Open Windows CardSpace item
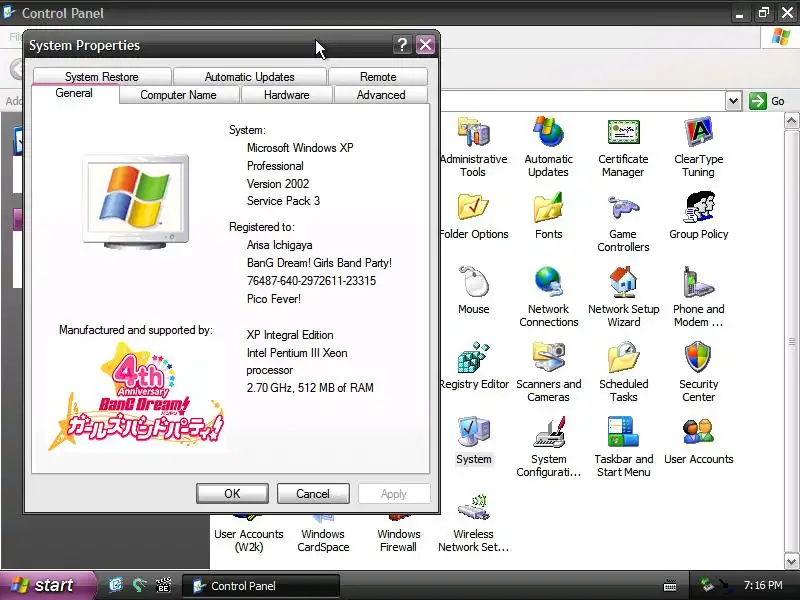Screen dimensions: 800x600 tap(323, 540)
